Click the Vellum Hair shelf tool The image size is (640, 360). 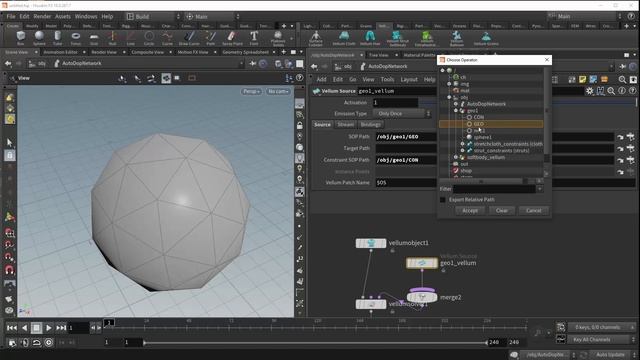pyautogui.click(x=370, y=38)
